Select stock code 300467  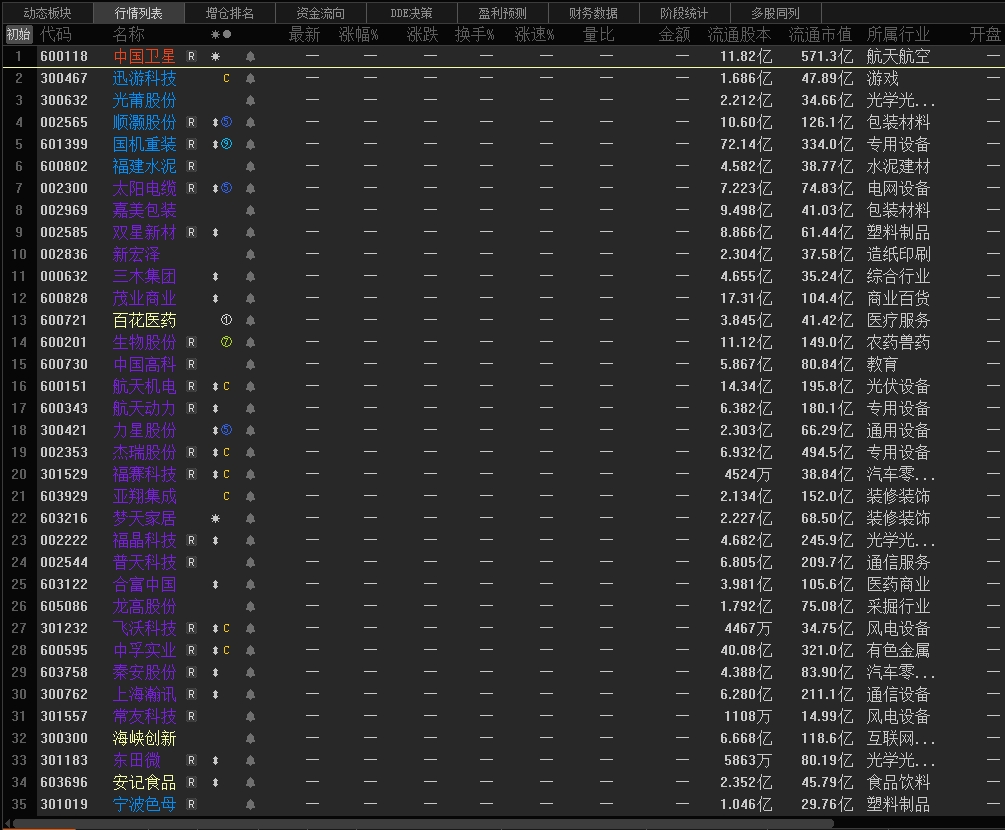click(x=63, y=78)
